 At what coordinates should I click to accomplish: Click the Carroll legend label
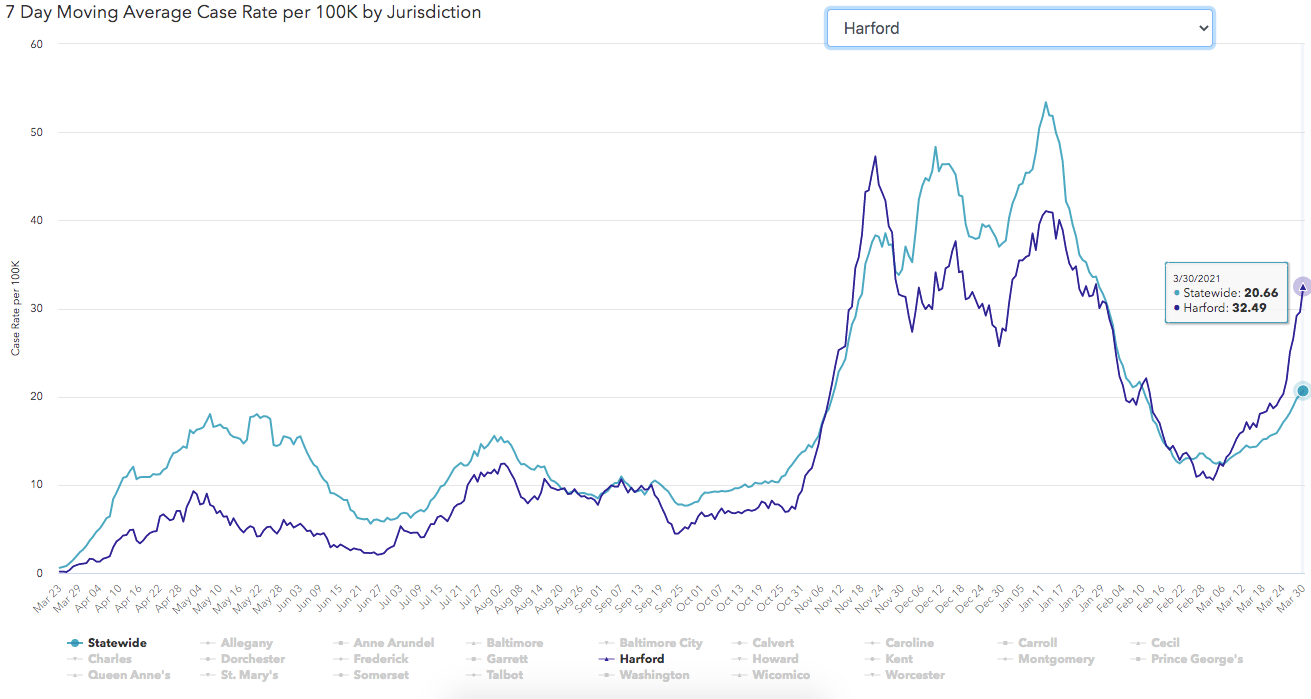1037,643
